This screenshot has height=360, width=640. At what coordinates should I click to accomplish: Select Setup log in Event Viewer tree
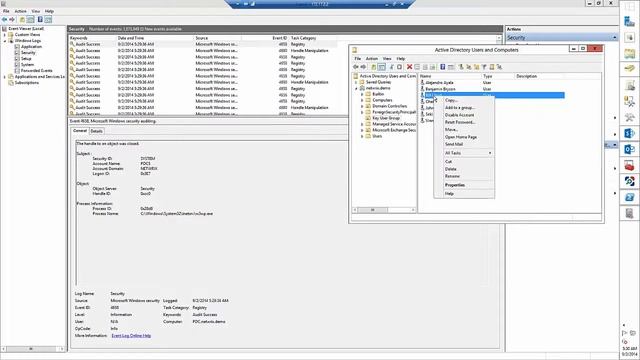pyautogui.click(x=26, y=59)
